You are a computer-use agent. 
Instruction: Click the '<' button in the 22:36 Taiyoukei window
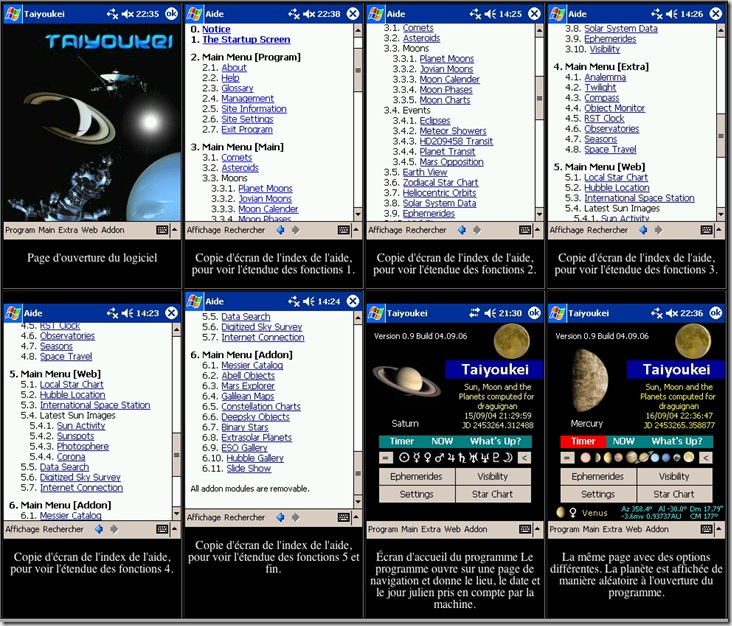tap(706, 458)
